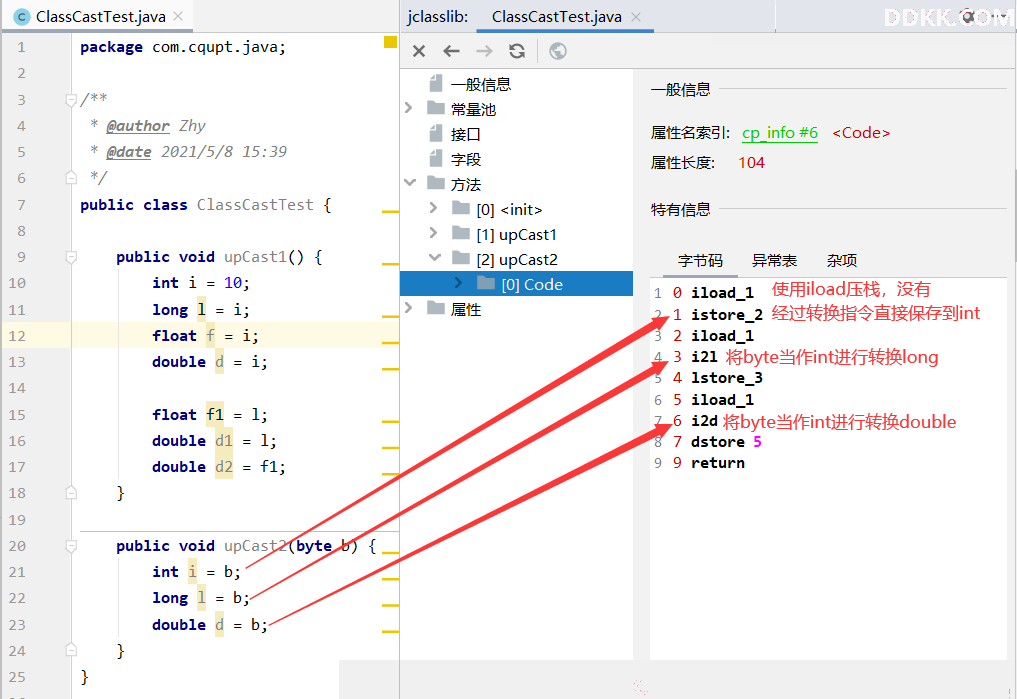
Task: Expand the [0] Code attribute node
Action: 459,282
